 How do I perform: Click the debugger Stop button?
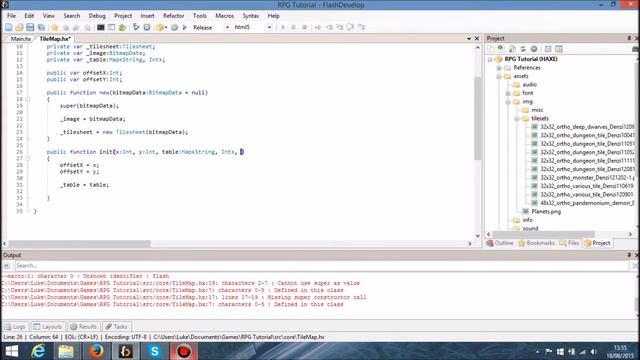point(304,27)
